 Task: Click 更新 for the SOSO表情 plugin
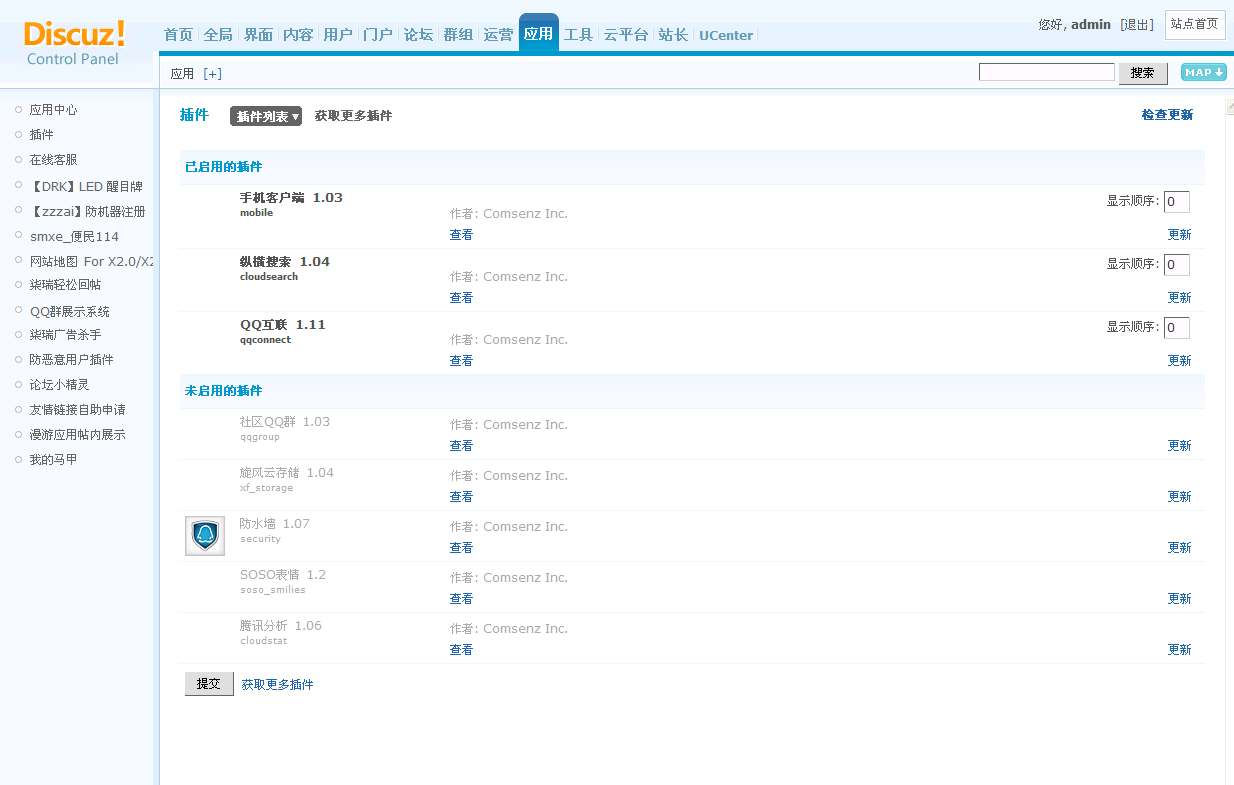[x=1180, y=599]
